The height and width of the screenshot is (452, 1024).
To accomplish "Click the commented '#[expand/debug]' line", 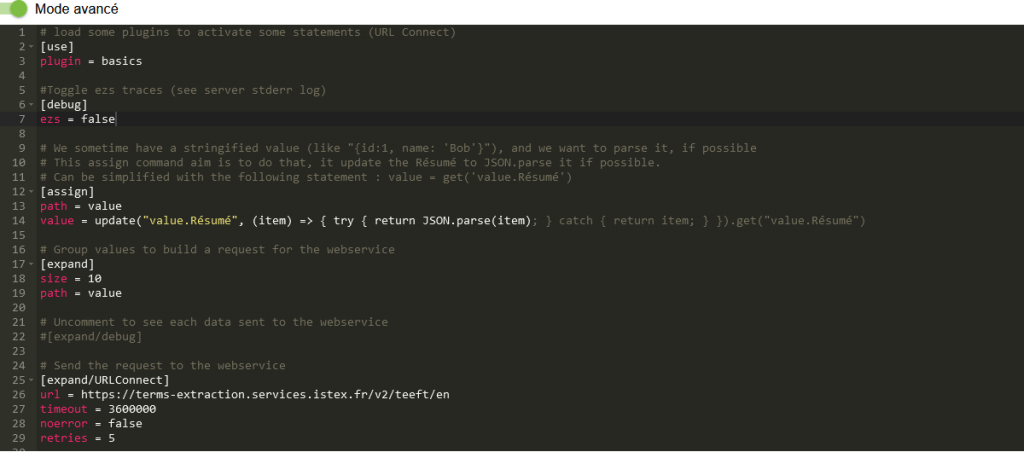I will (91, 336).
